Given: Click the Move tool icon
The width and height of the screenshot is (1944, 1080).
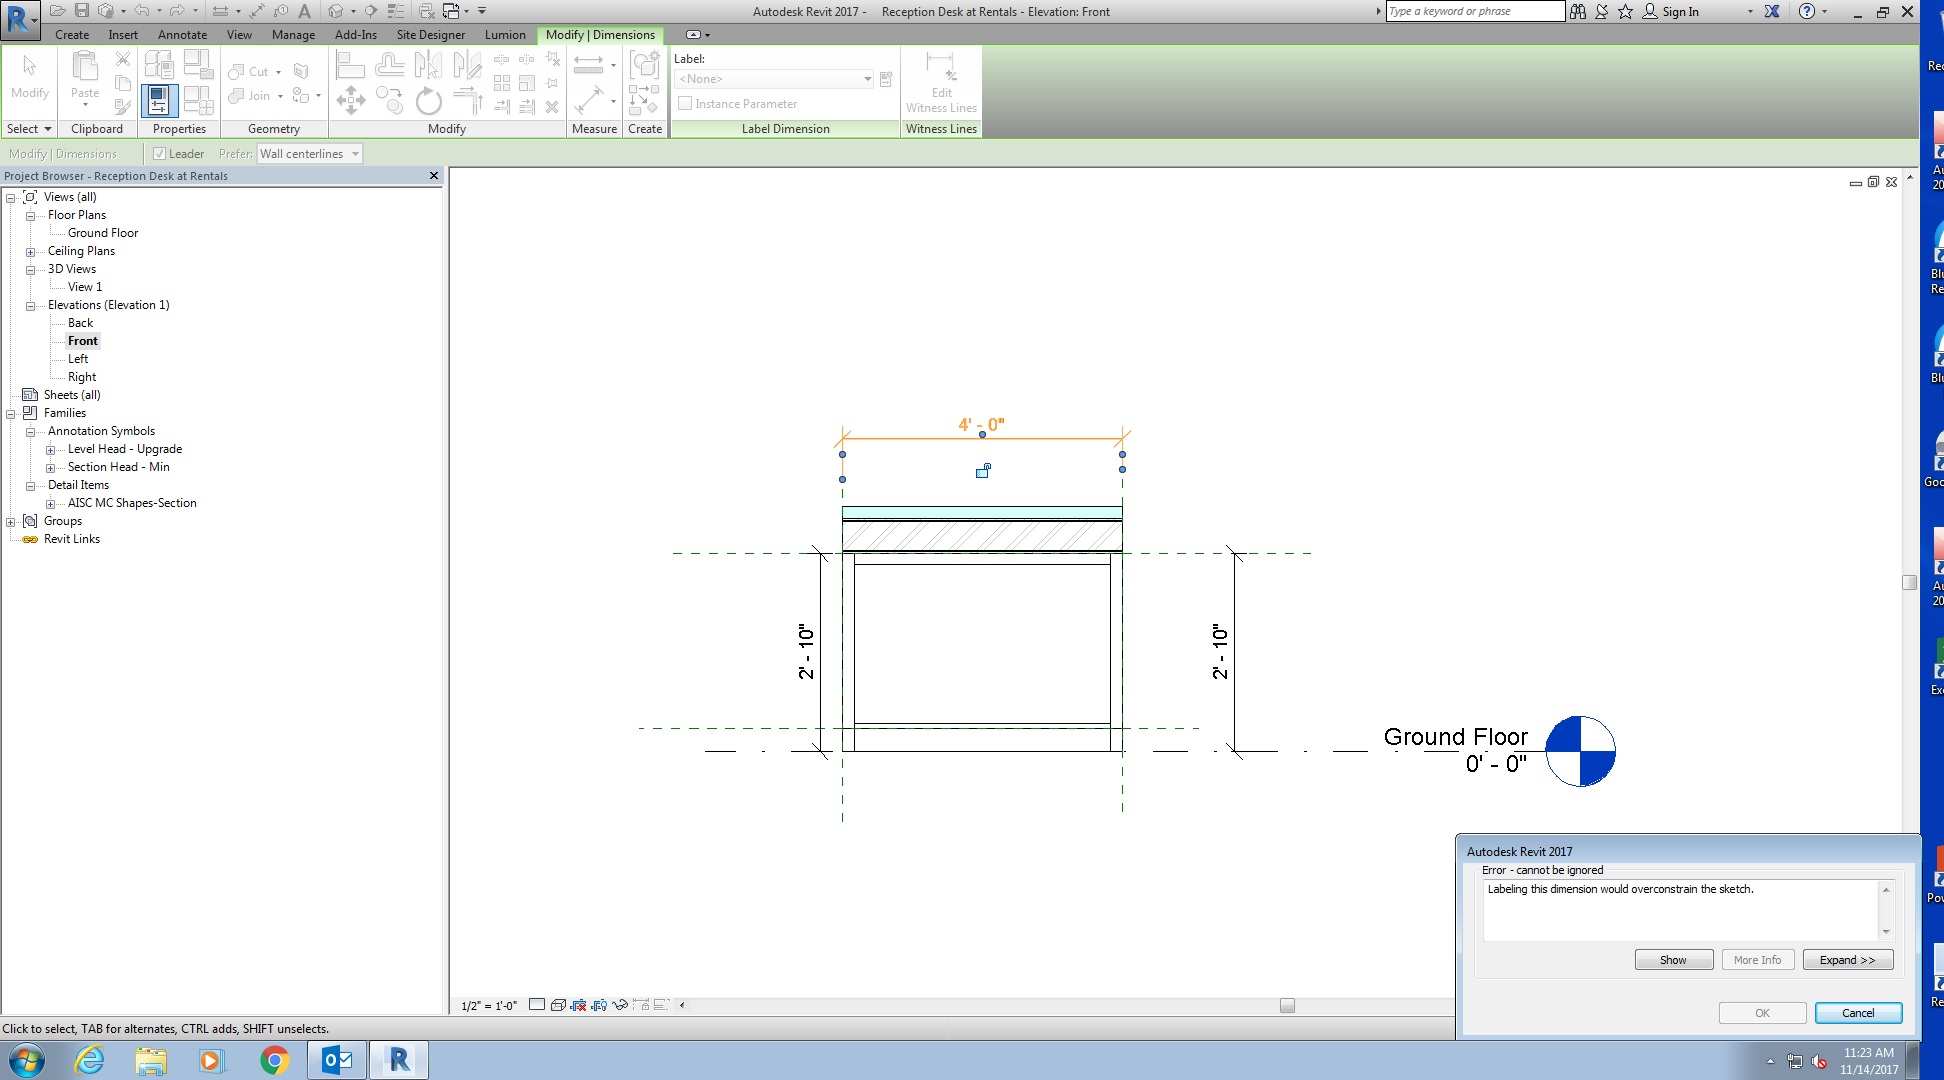Looking at the screenshot, I should pyautogui.click(x=350, y=100).
